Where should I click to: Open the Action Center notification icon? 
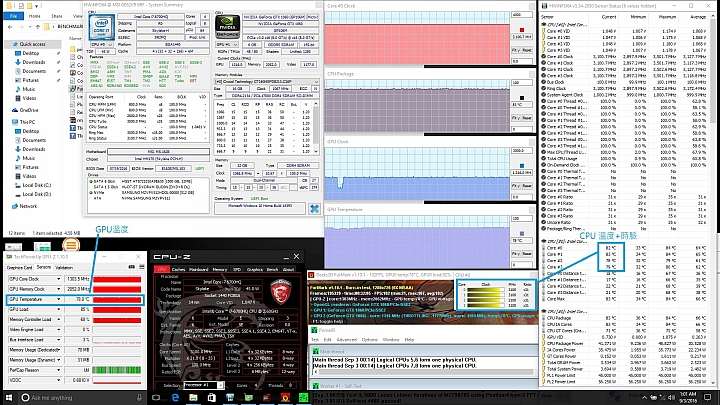point(708,398)
